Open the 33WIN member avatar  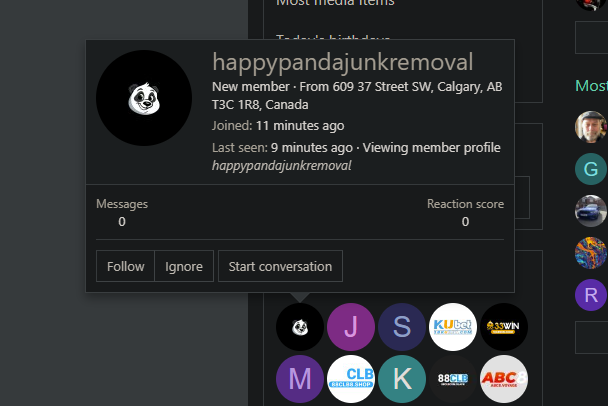(x=504, y=327)
